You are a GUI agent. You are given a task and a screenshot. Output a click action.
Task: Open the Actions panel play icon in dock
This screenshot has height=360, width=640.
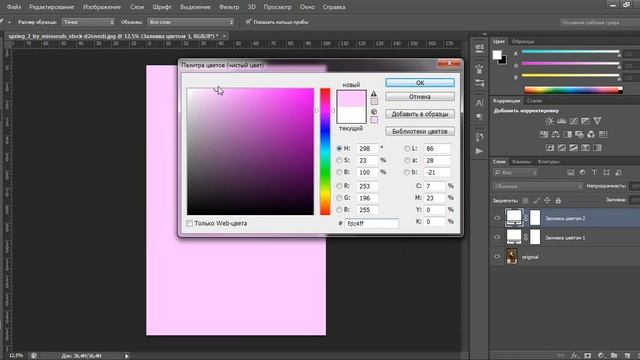479,151
